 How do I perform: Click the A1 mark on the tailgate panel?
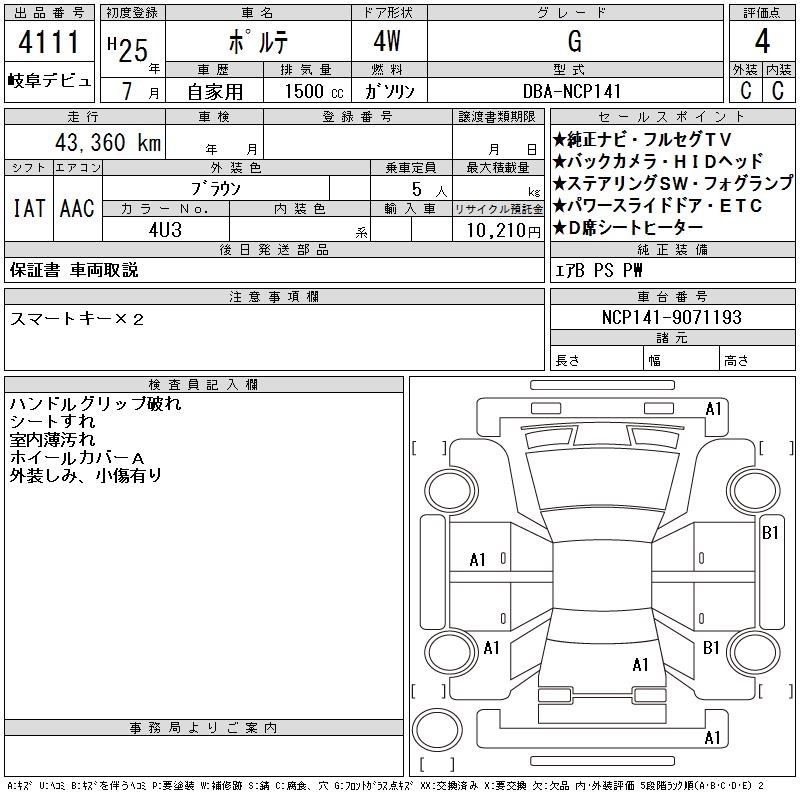pos(640,664)
